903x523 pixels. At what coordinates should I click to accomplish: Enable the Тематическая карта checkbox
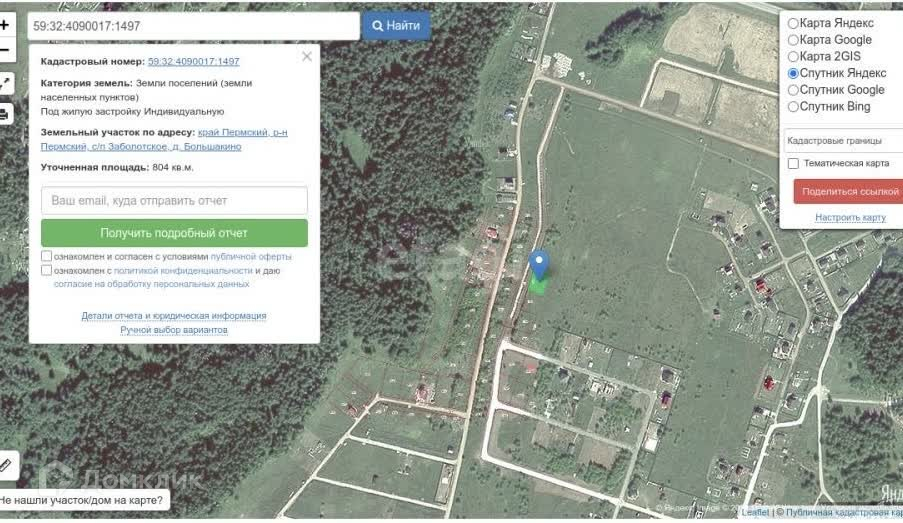pos(793,164)
